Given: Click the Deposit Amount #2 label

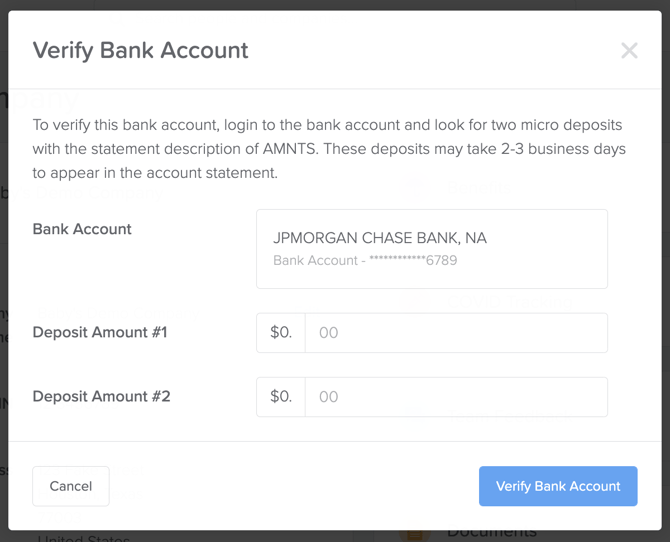Looking at the screenshot, I should 101,396.
